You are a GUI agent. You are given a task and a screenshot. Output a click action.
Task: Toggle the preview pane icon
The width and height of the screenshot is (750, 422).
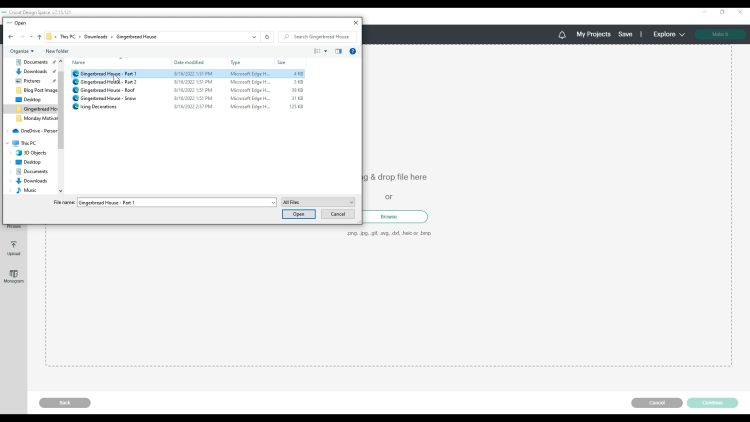339,51
